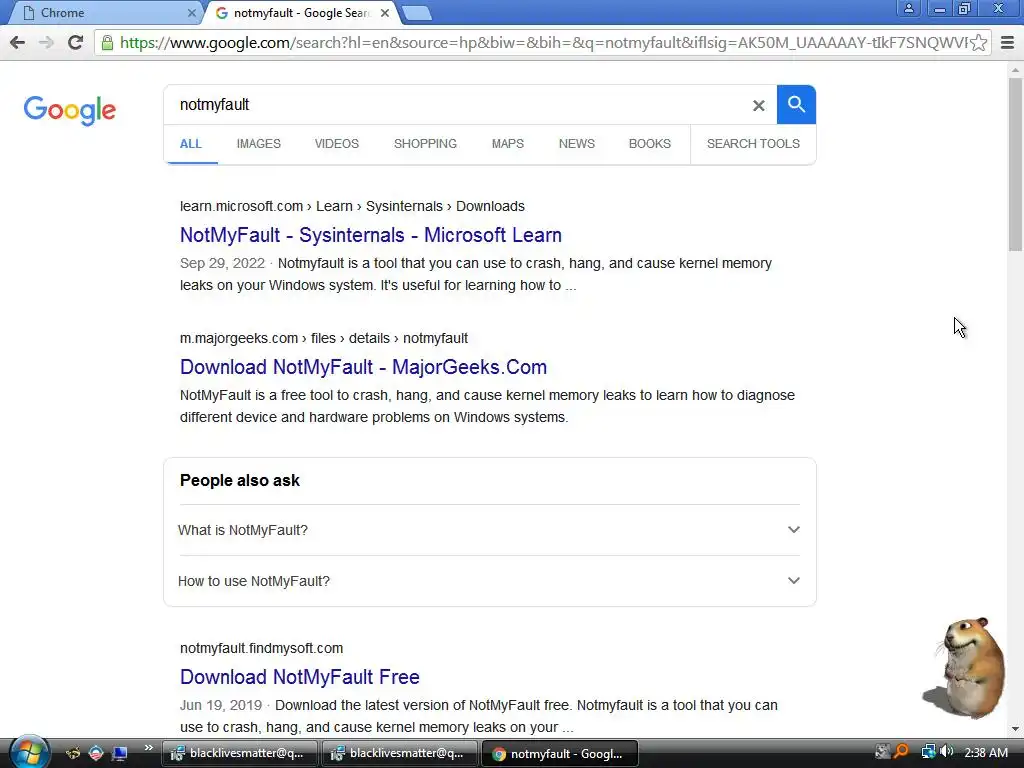Run search with the blue magnifier button
Viewport: 1024px width, 768px height.
(796, 104)
